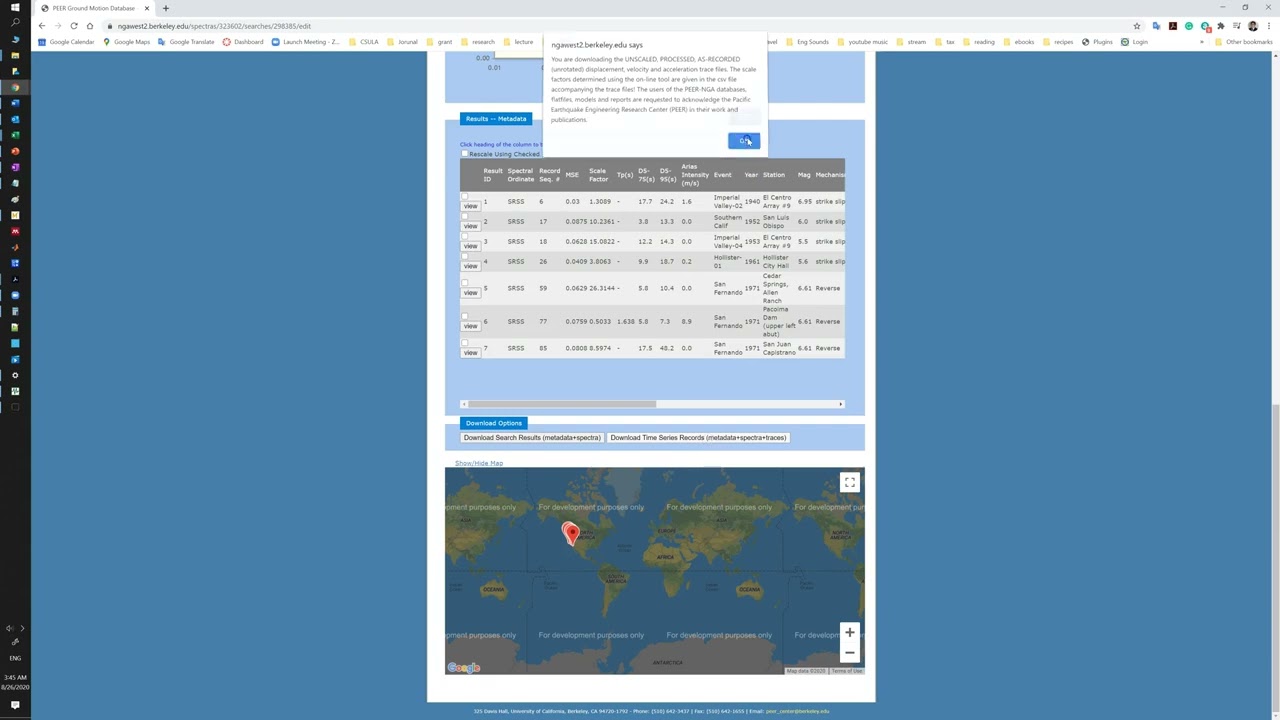
Task: Open the youtube music bookmark folder
Action: (x=862, y=42)
